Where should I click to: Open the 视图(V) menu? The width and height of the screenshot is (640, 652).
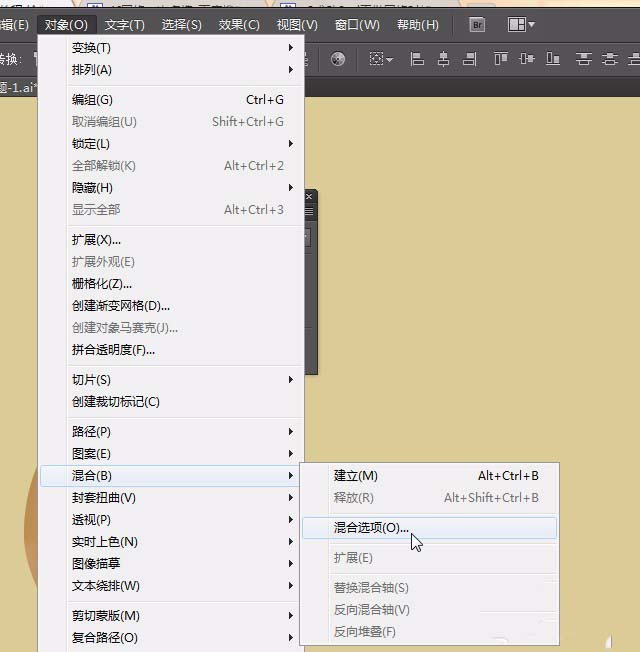click(x=297, y=25)
